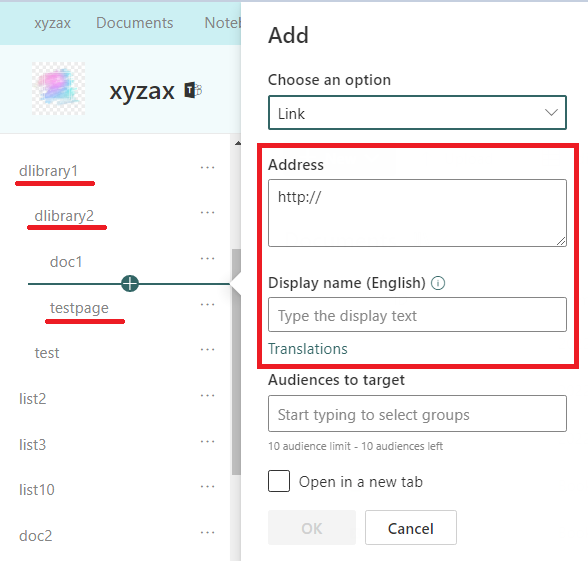Open the ellipsis menu next to doc1
Screen dimensions: 588x561
207,259
